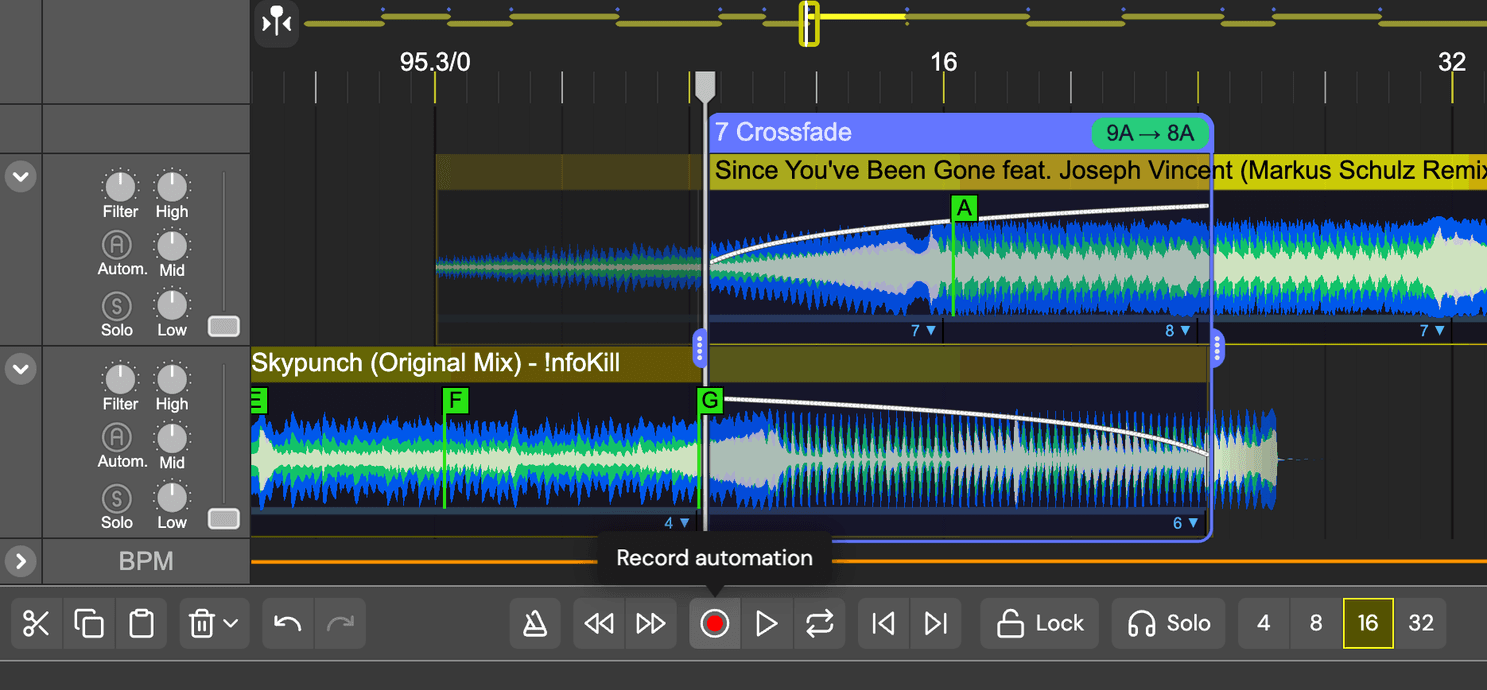The width and height of the screenshot is (1487, 690).
Task: Click Skypunch track volume fader handle
Action: (224, 518)
